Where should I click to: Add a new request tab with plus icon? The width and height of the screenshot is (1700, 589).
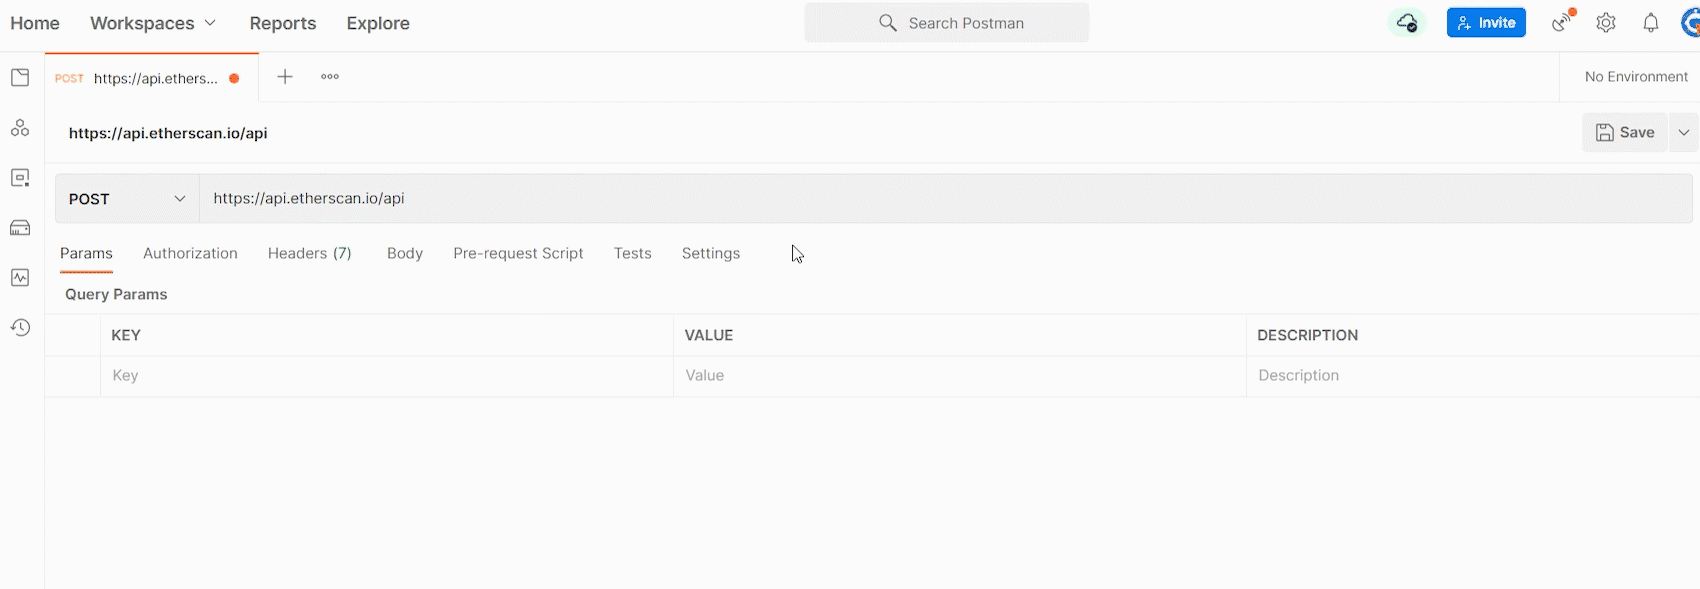point(285,77)
